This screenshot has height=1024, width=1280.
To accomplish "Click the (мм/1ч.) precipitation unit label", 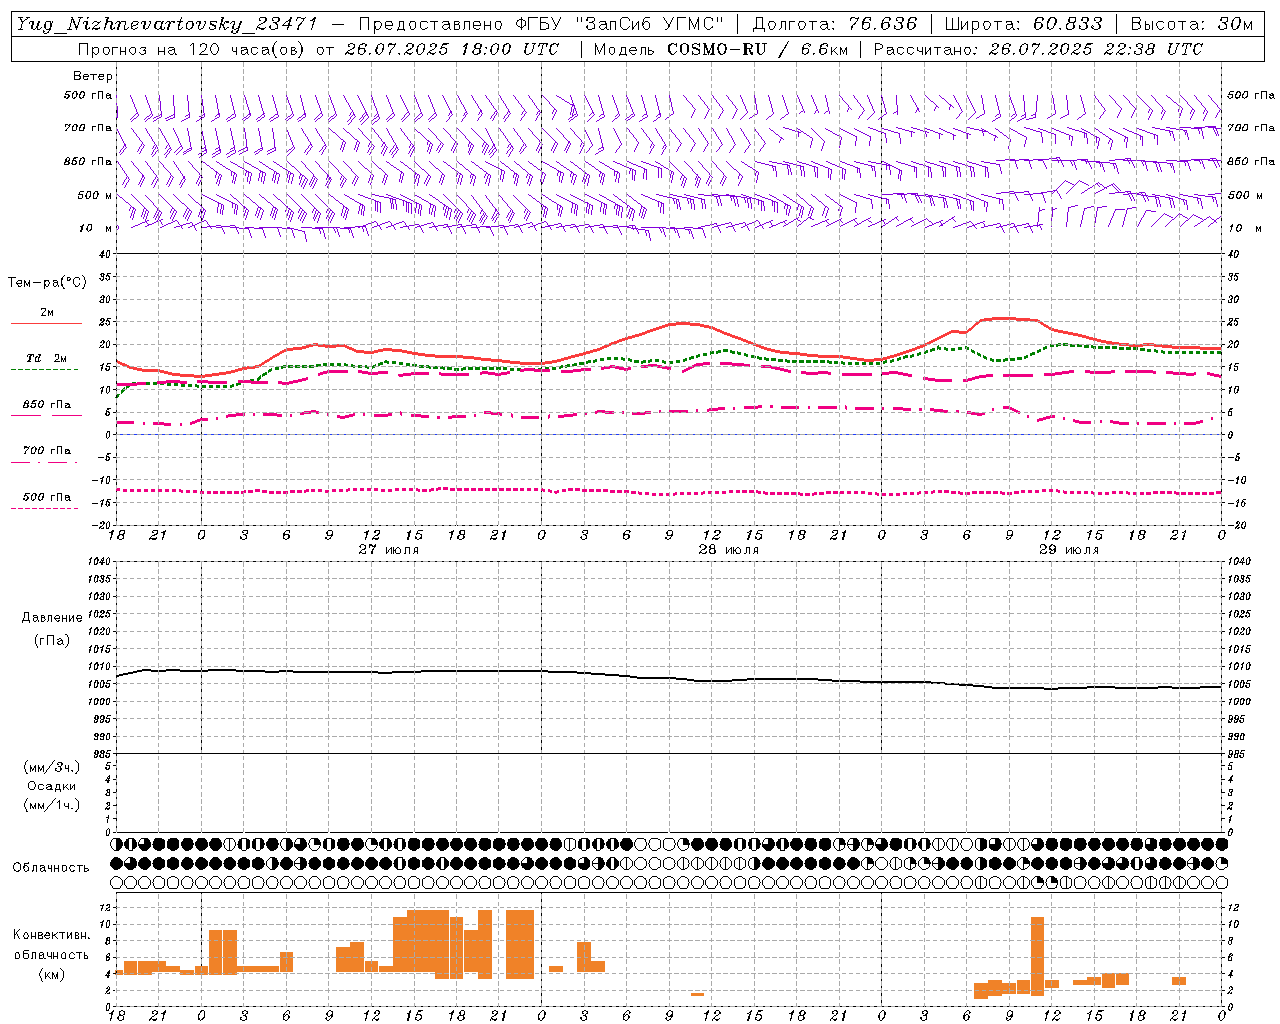I will (x=52, y=805).
